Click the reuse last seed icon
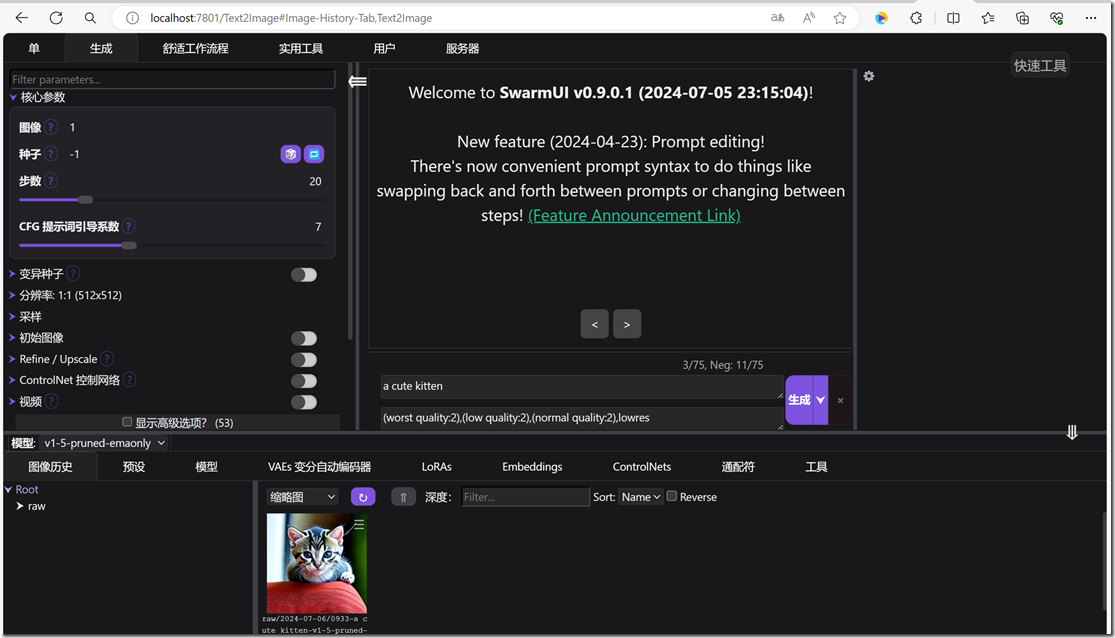 [314, 154]
